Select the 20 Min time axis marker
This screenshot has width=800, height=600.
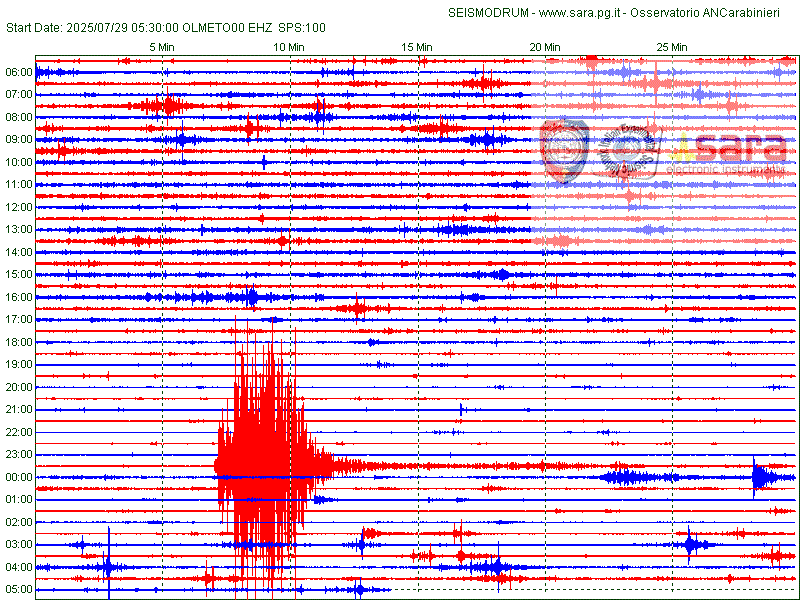click(x=544, y=47)
